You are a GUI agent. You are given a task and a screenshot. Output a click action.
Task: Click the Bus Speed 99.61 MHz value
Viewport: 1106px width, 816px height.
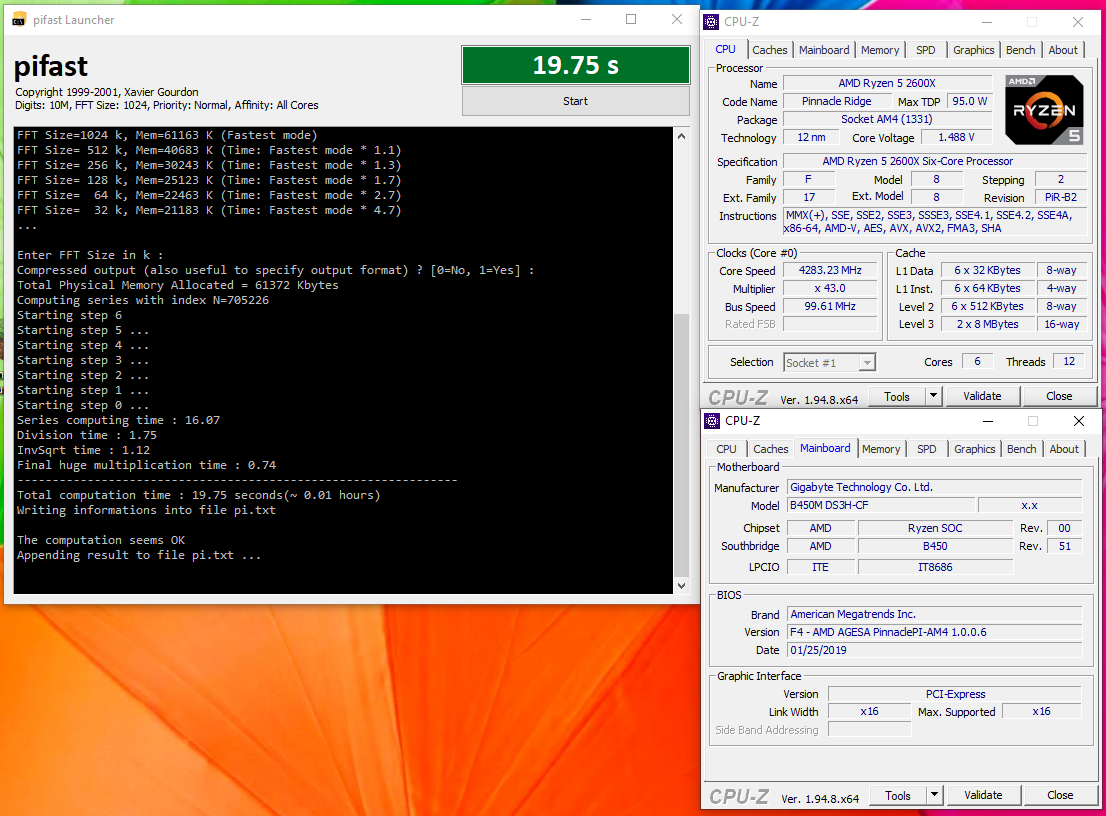point(830,306)
